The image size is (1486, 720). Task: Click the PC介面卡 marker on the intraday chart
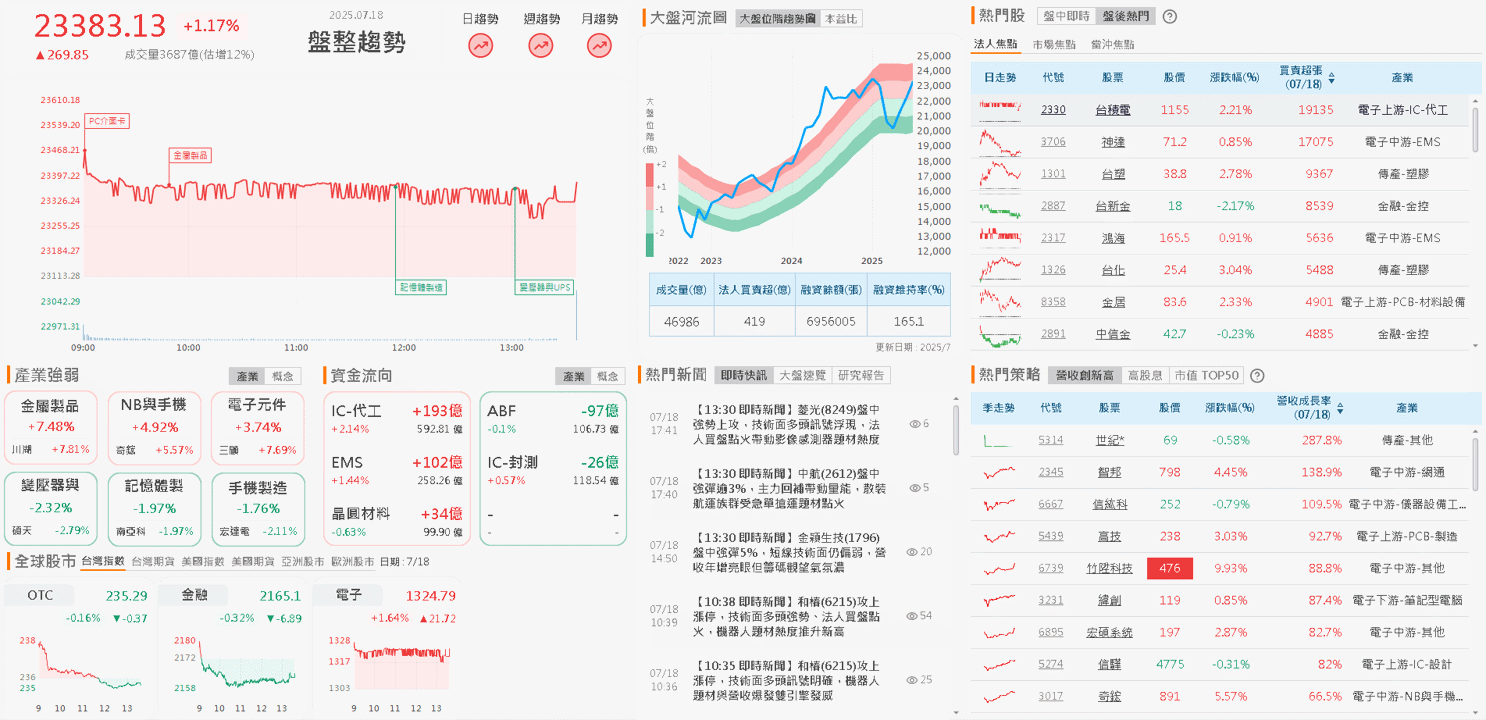[108, 121]
